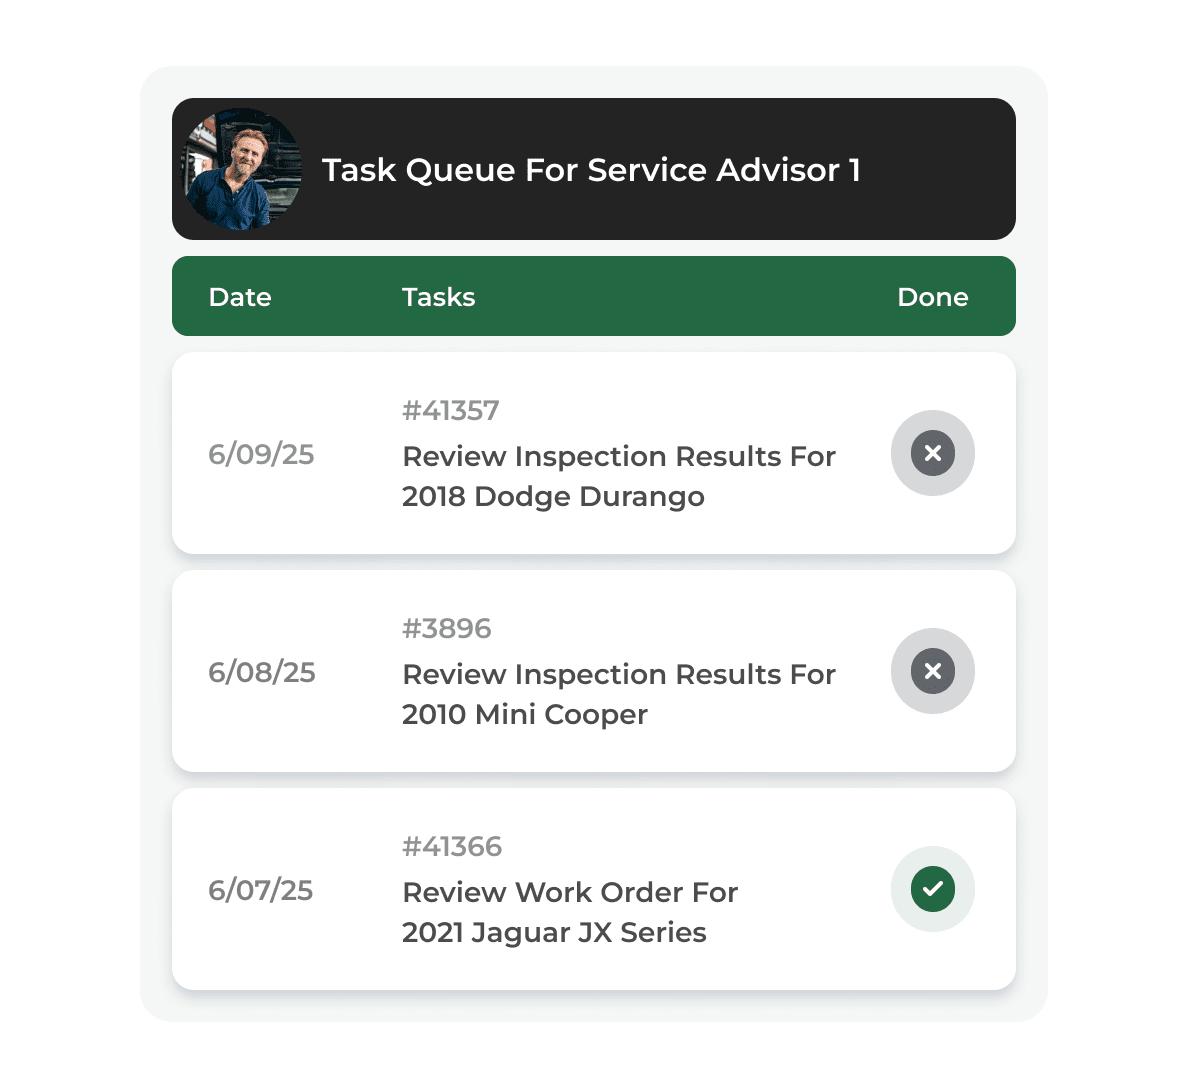The image size is (1188, 1088).
Task: Click the Service Advisor profile photo
Action: tap(242, 169)
